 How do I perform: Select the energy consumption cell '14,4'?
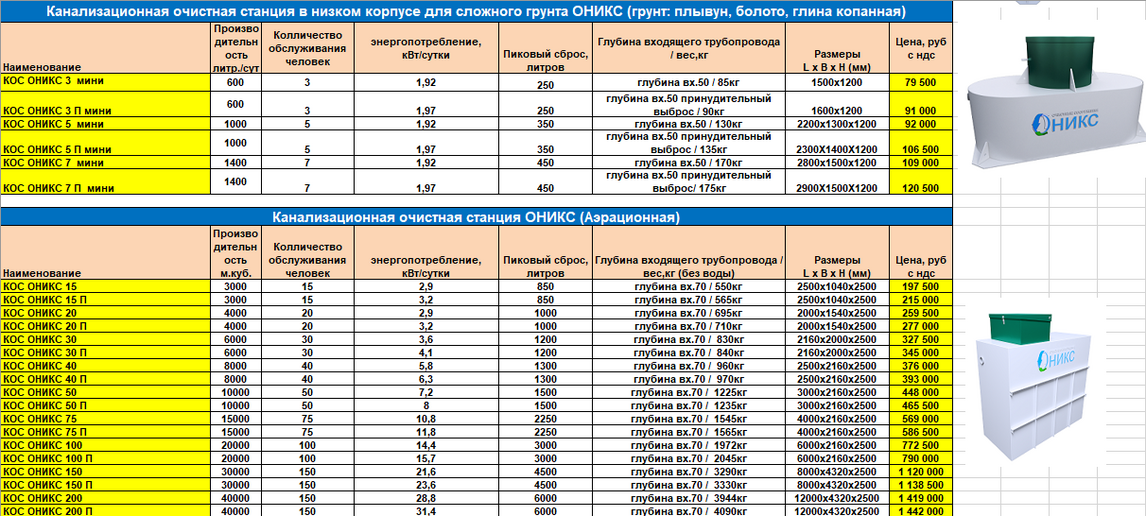pyautogui.click(x=426, y=445)
